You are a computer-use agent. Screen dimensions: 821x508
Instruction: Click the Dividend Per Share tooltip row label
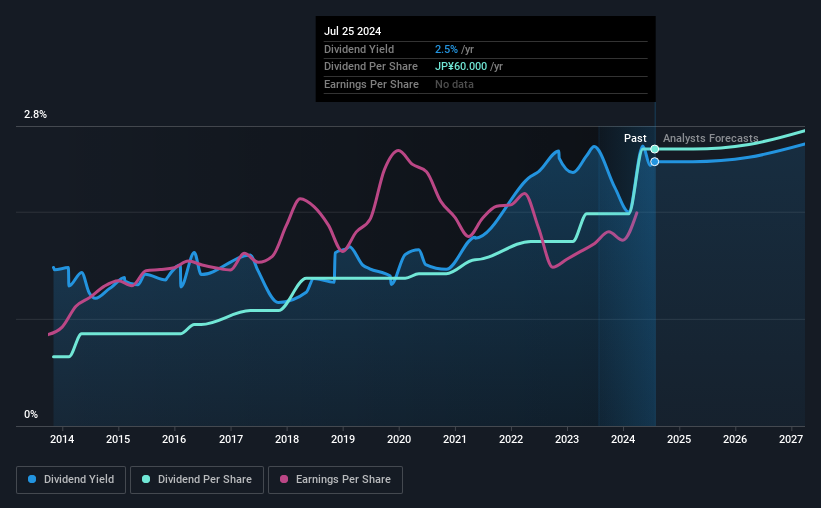(x=371, y=67)
